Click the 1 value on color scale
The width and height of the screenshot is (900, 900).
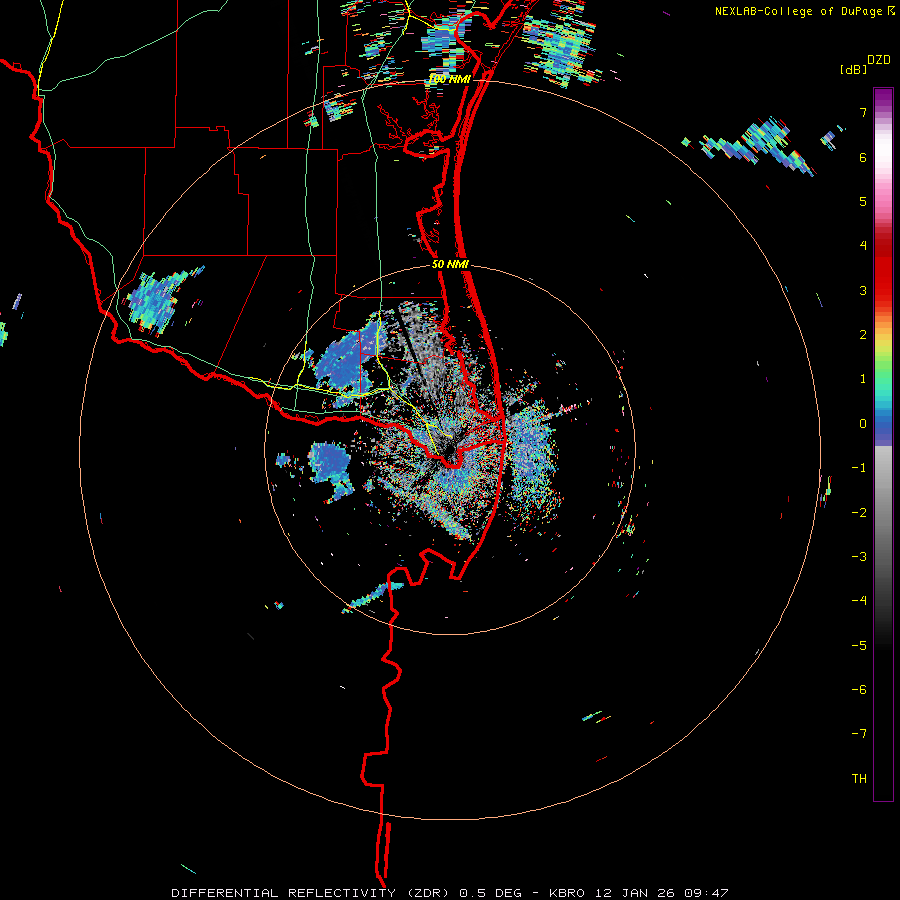pyautogui.click(x=863, y=379)
